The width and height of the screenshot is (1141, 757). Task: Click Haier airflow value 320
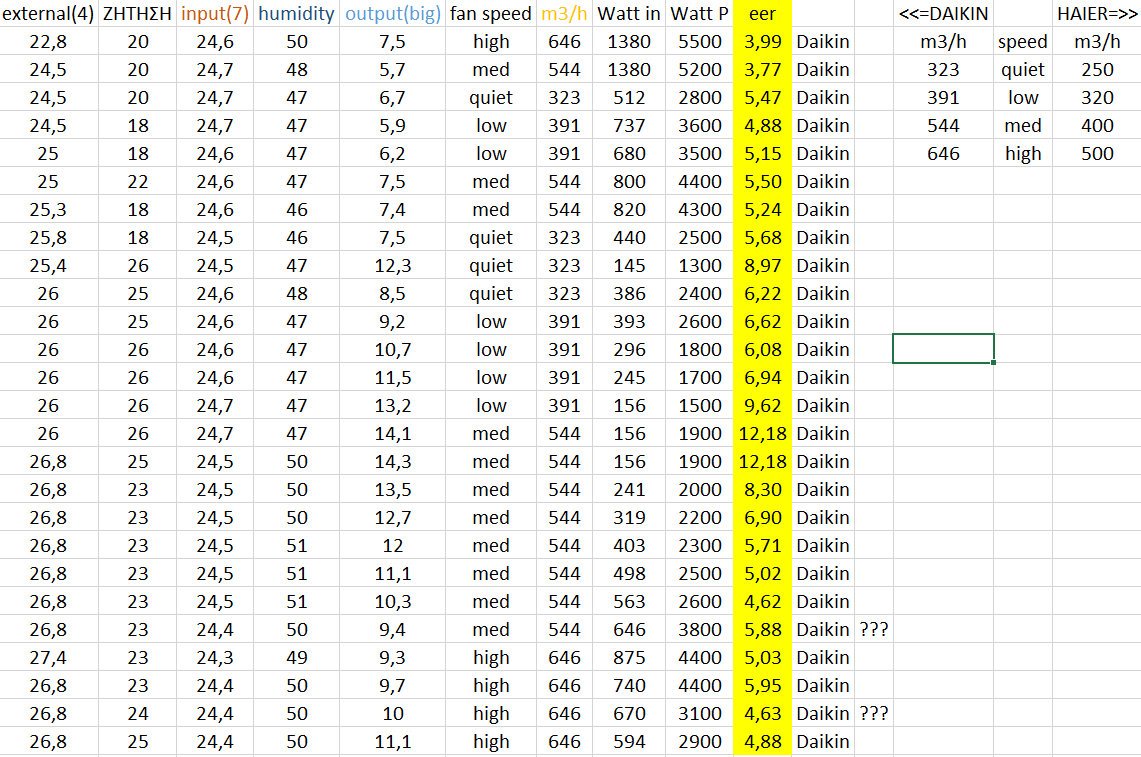(1097, 98)
